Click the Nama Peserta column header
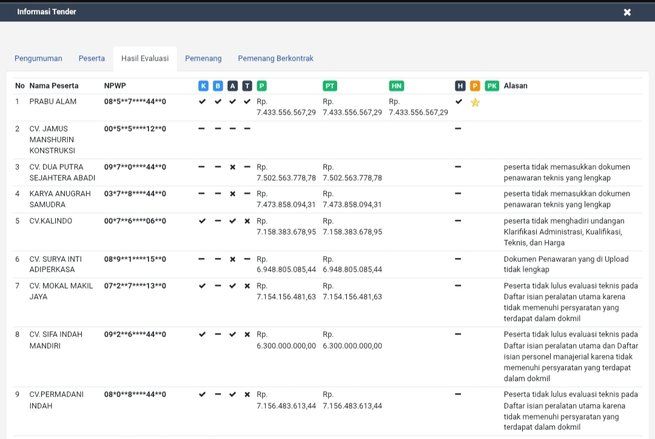655x439 pixels. (x=53, y=86)
